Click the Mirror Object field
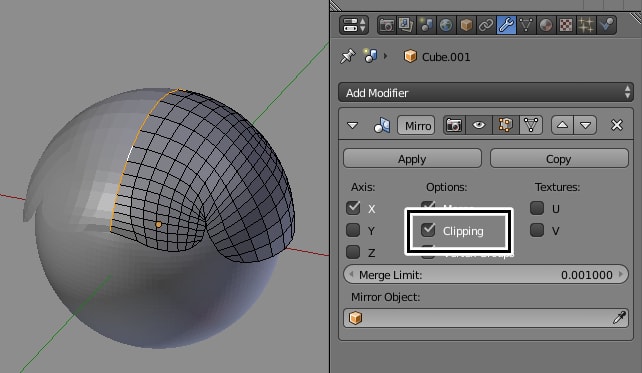Viewport: 642px width, 373px height. [486, 318]
